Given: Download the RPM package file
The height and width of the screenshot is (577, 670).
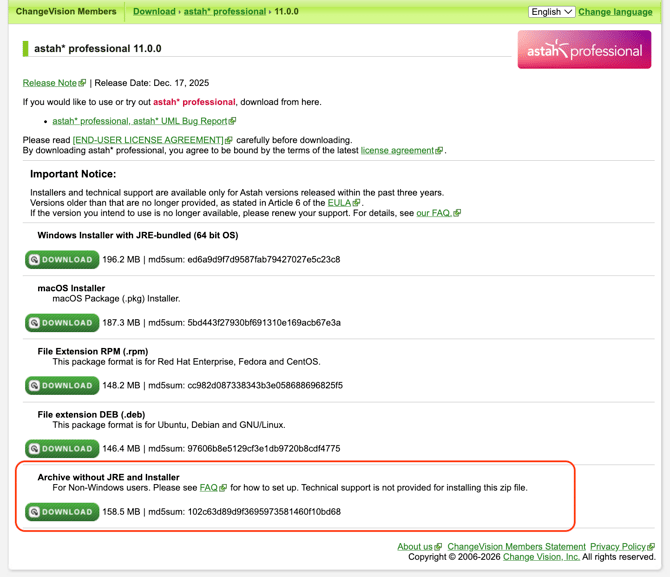Looking at the screenshot, I should click(62, 385).
